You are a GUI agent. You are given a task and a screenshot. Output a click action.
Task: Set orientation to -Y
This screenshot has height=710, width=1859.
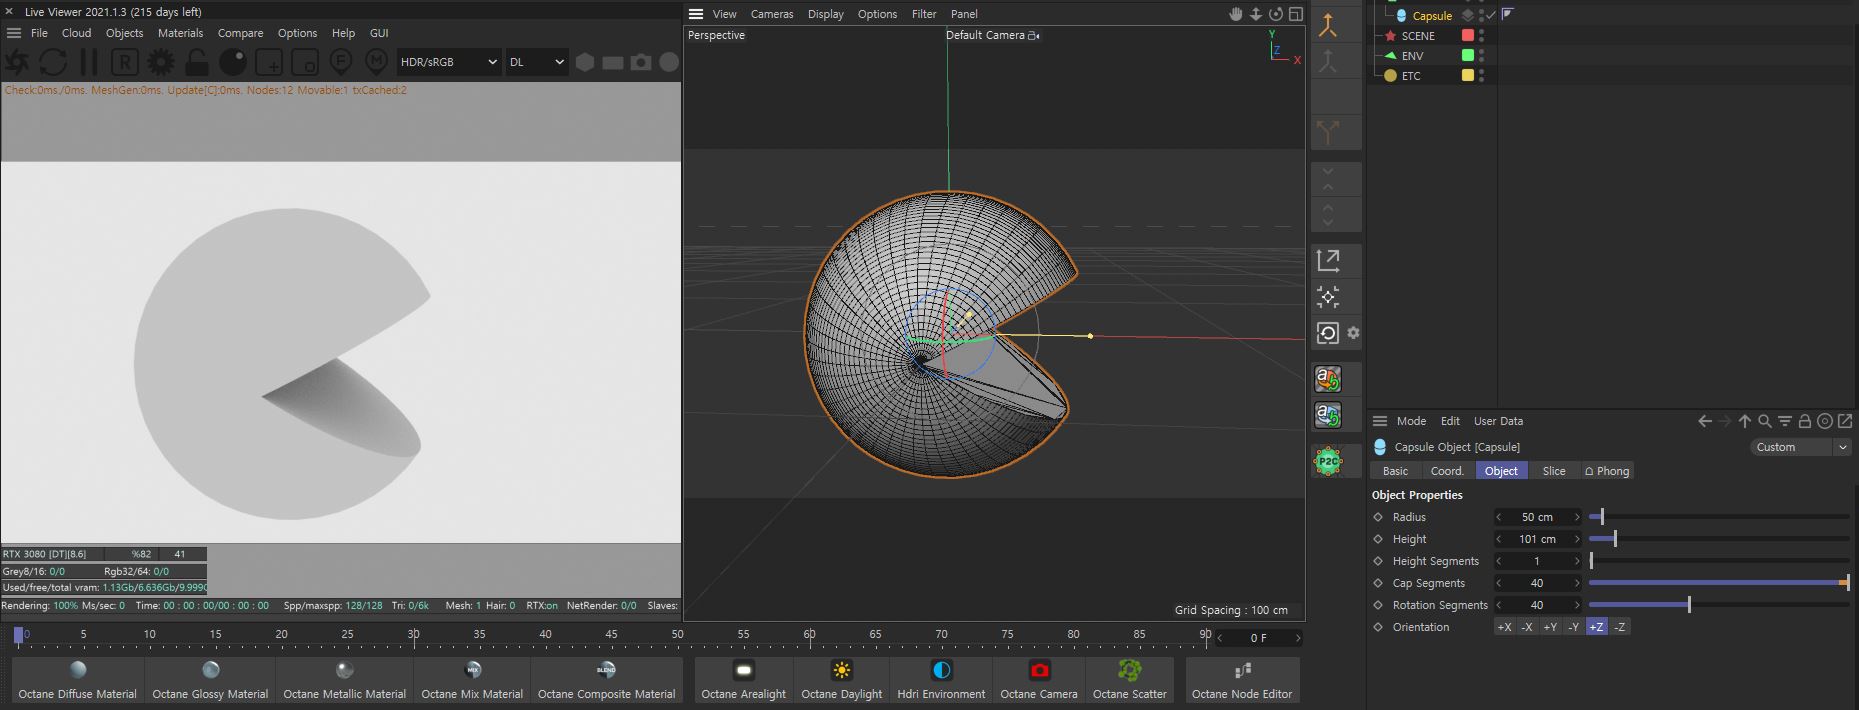pos(1573,627)
